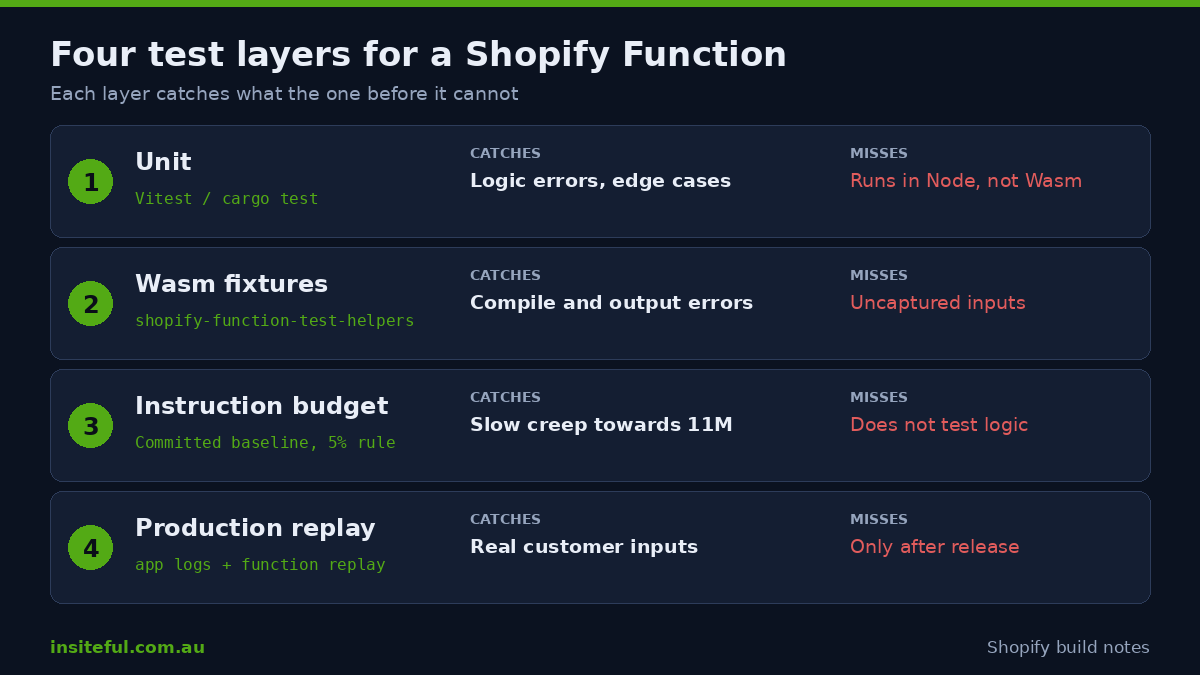Click CATCHES label in Production replay row

click(505, 520)
